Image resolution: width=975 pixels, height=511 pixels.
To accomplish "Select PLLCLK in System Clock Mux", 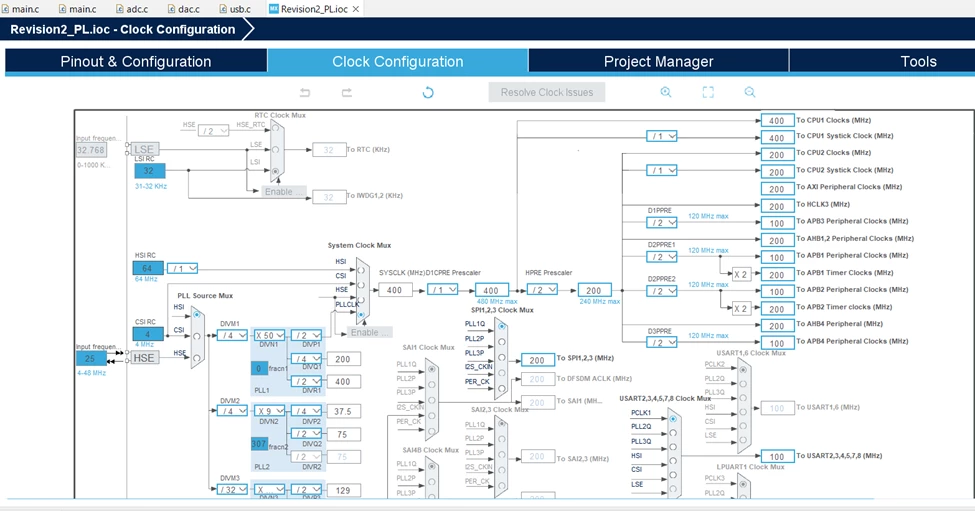I will coord(361,315).
